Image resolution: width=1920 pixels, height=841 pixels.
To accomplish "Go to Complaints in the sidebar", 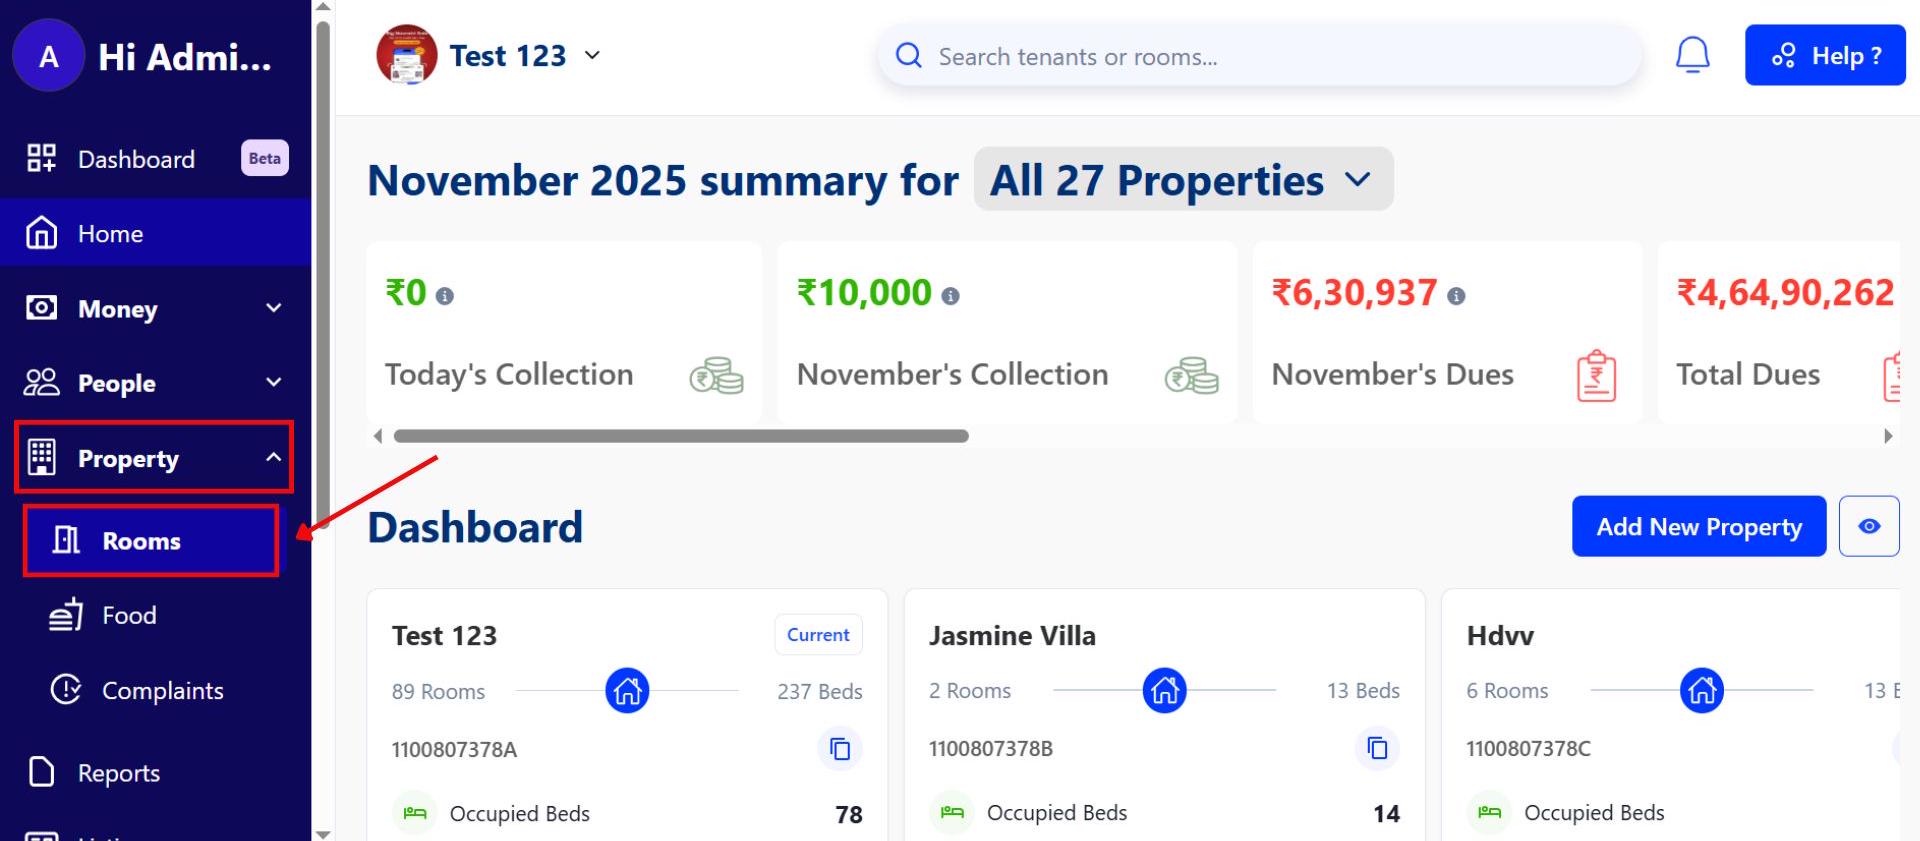I will [x=162, y=690].
